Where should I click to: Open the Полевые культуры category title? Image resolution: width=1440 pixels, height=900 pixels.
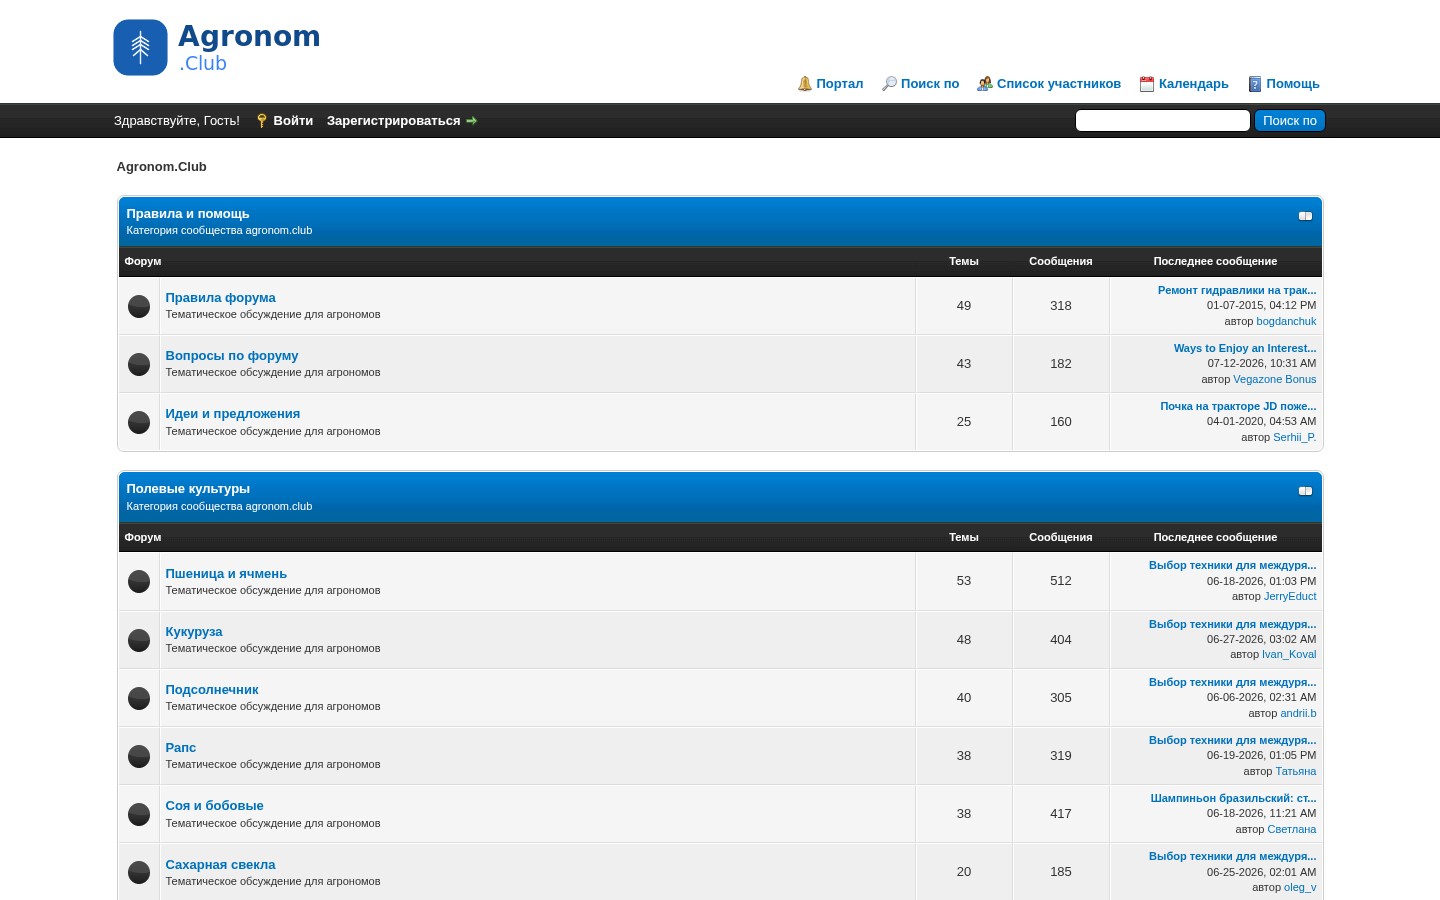pyautogui.click(x=188, y=489)
